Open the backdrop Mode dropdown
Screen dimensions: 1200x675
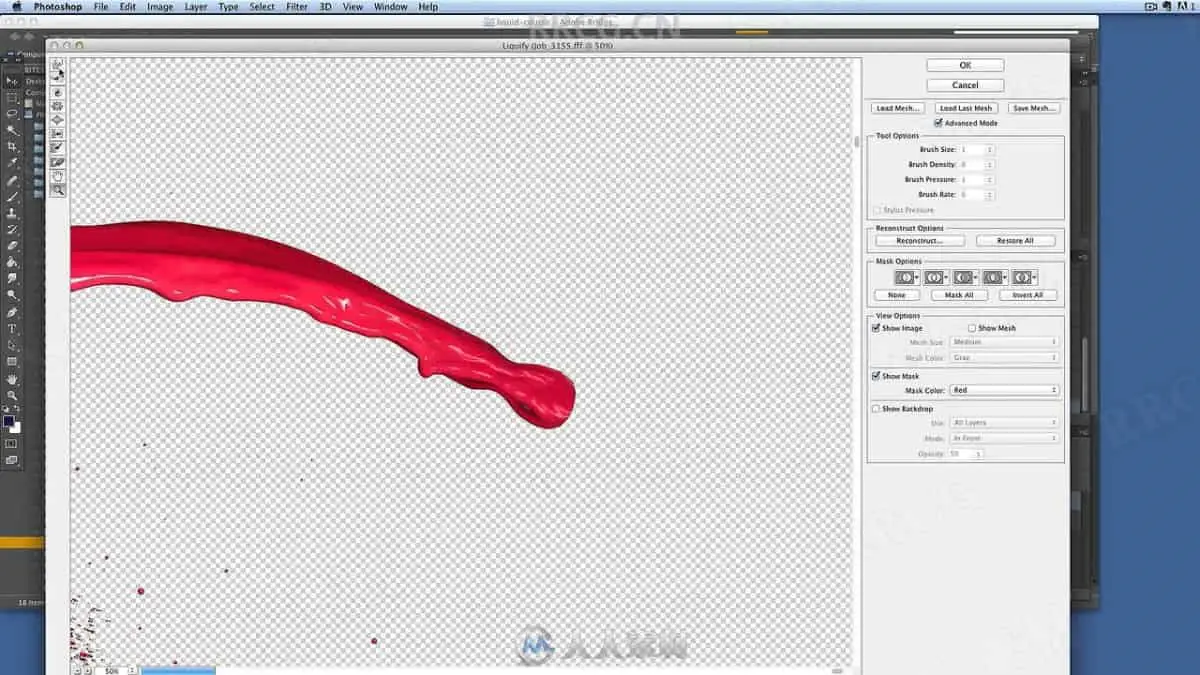click(1004, 438)
